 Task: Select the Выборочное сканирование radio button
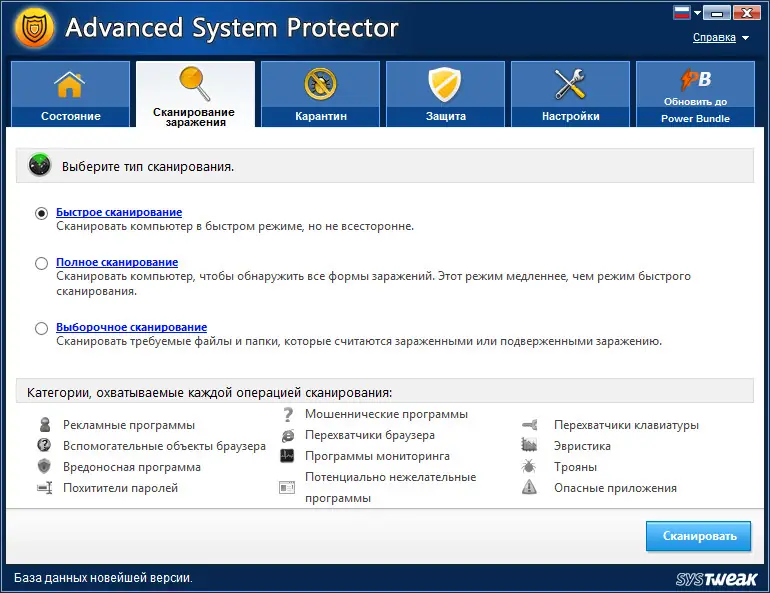41,328
